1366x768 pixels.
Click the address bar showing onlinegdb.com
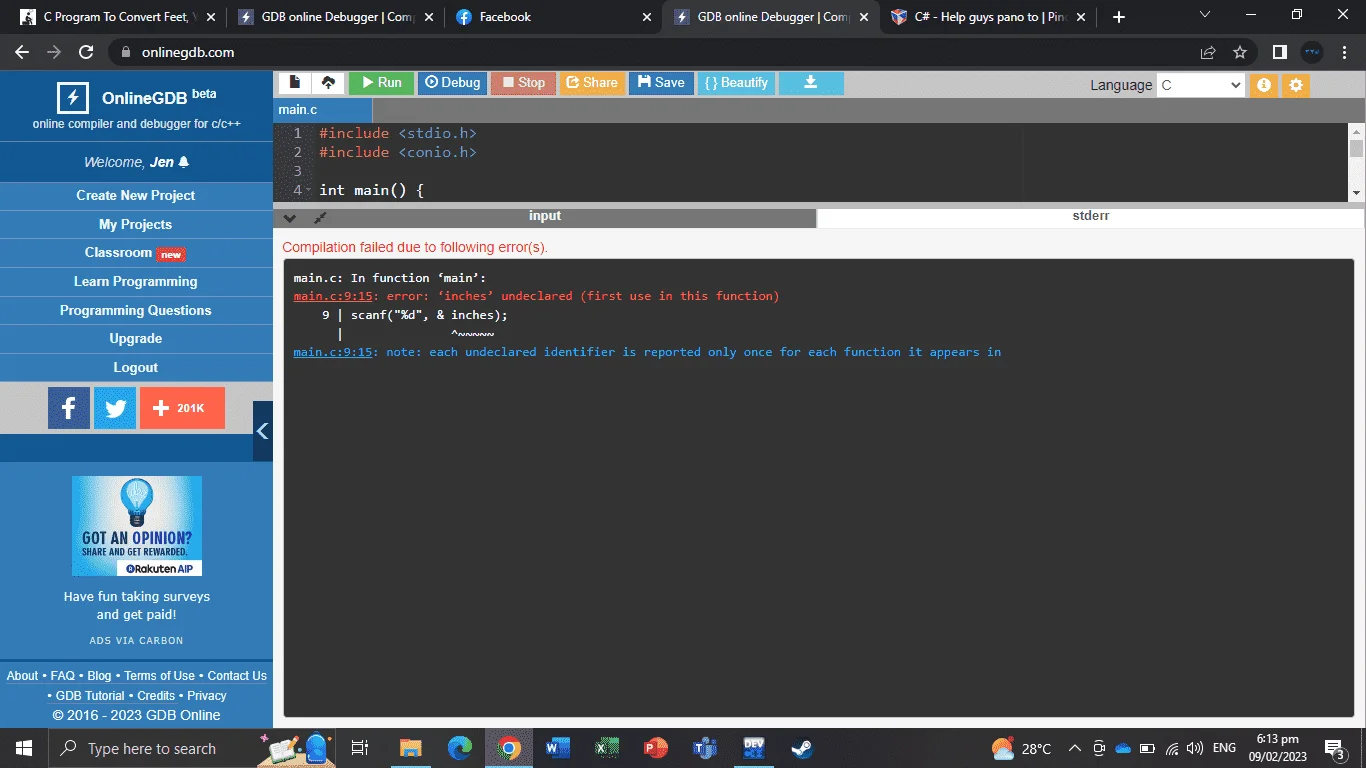[650, 52]
